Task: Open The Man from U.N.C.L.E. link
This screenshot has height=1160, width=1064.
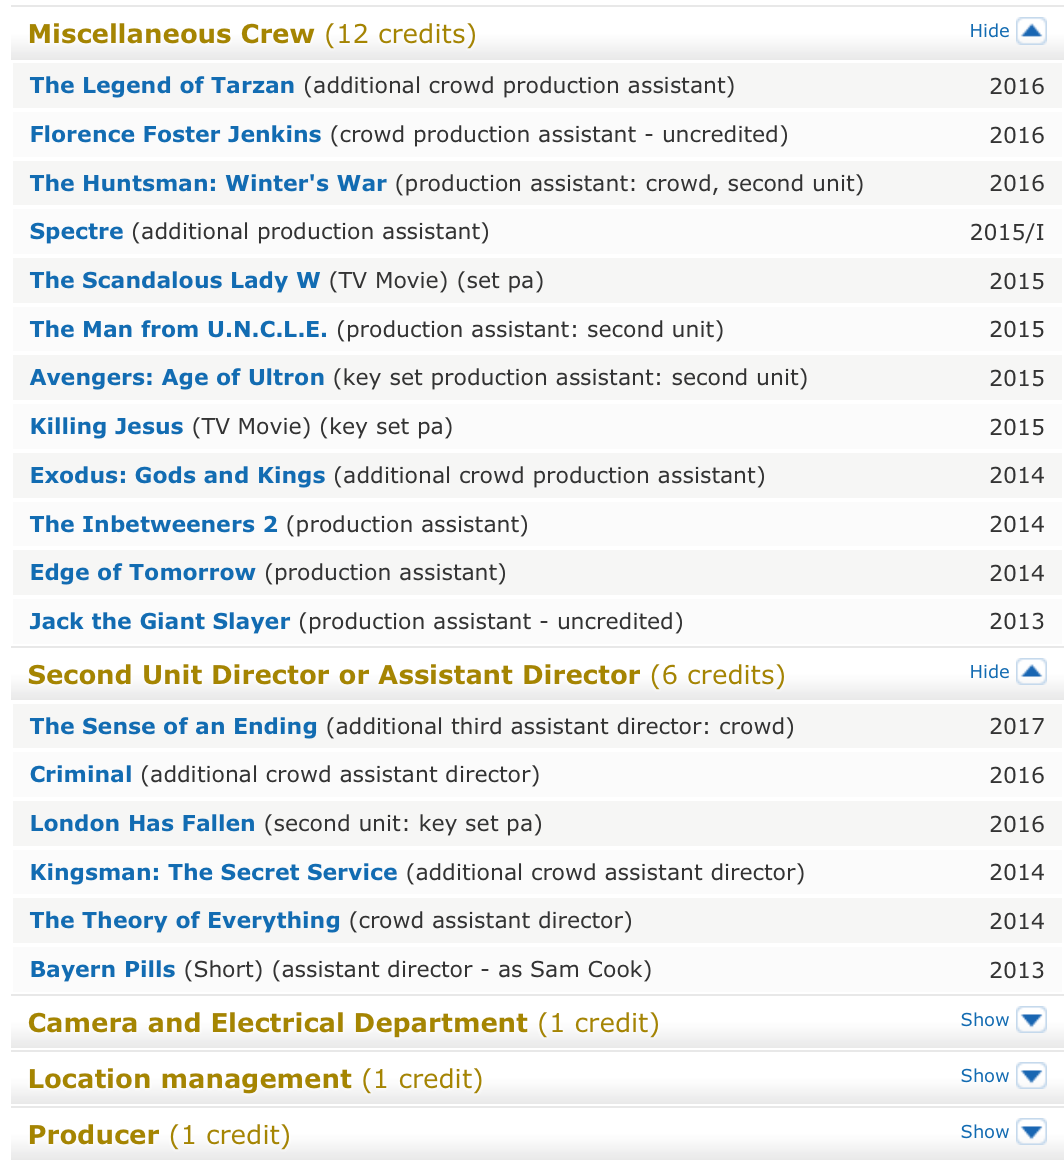Action: (x=178, y=329)
